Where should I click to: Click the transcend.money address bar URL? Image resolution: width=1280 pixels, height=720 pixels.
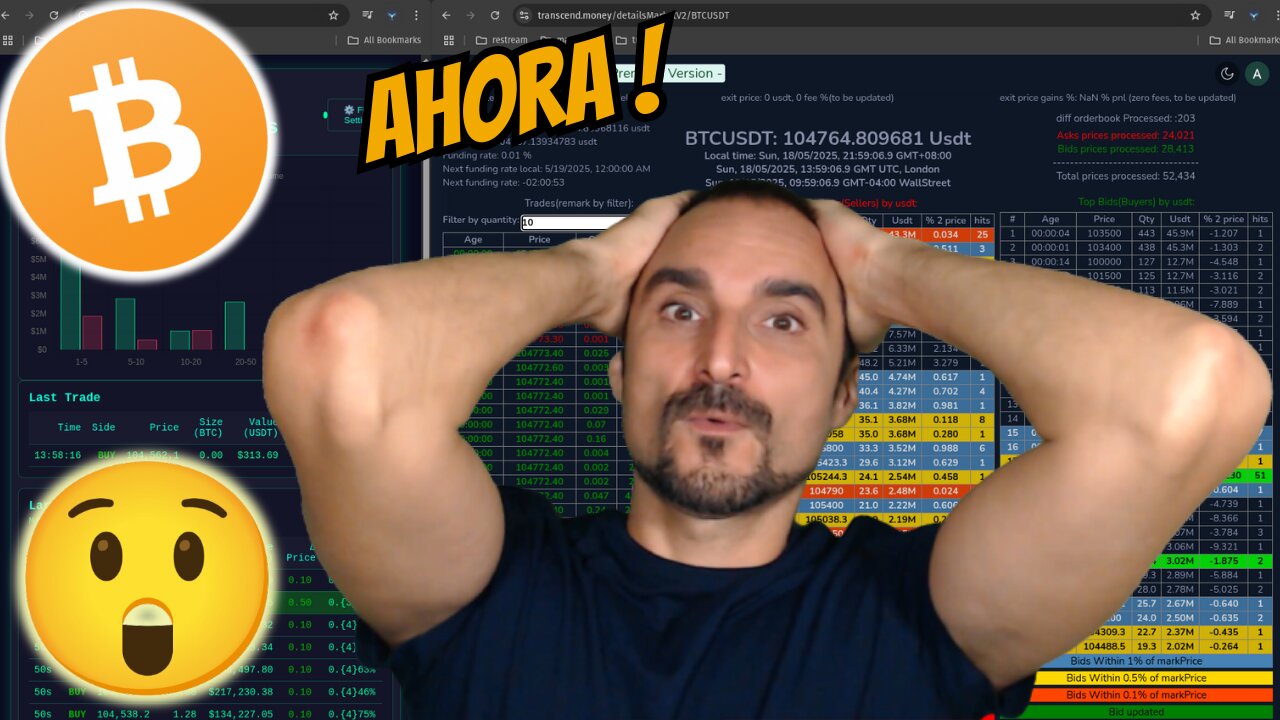633,16
